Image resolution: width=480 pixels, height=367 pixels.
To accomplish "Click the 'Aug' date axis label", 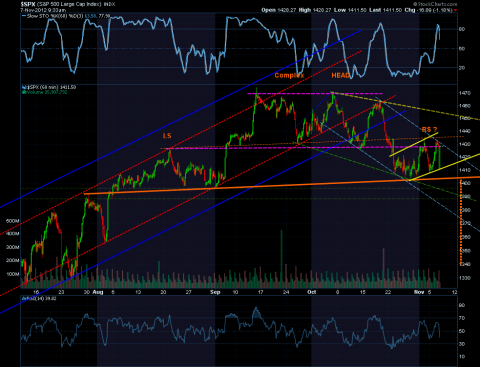I will tap(98, 292).
